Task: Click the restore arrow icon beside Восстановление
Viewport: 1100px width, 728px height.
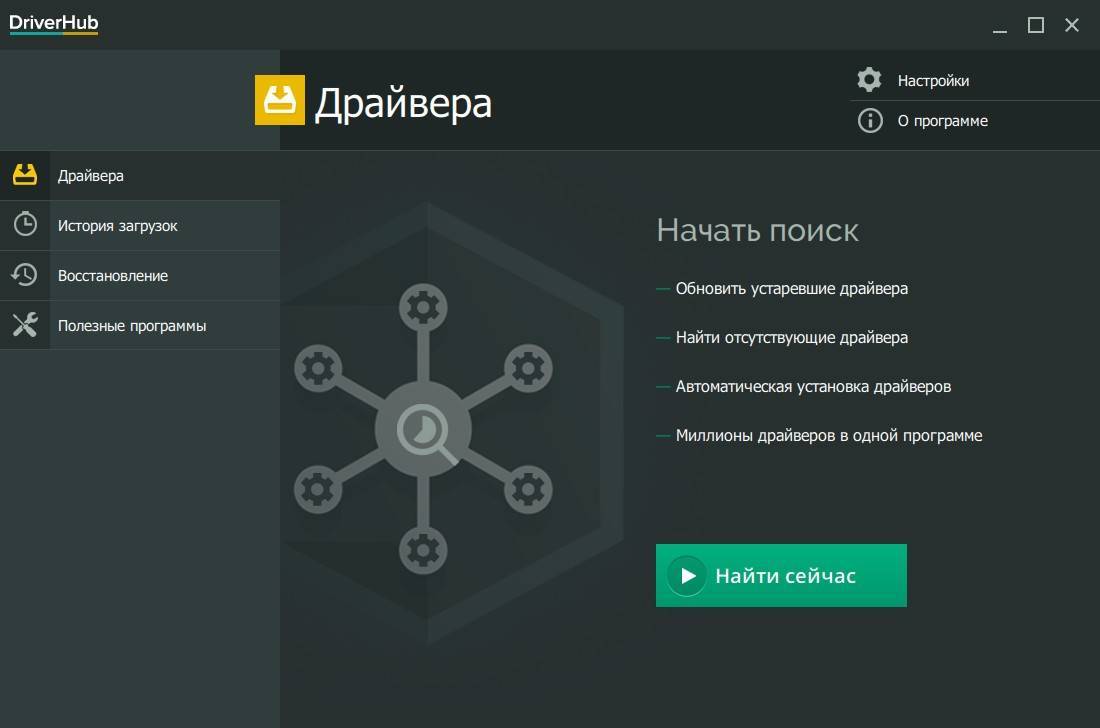Action: pyautogui.click(x=25, y=275)
